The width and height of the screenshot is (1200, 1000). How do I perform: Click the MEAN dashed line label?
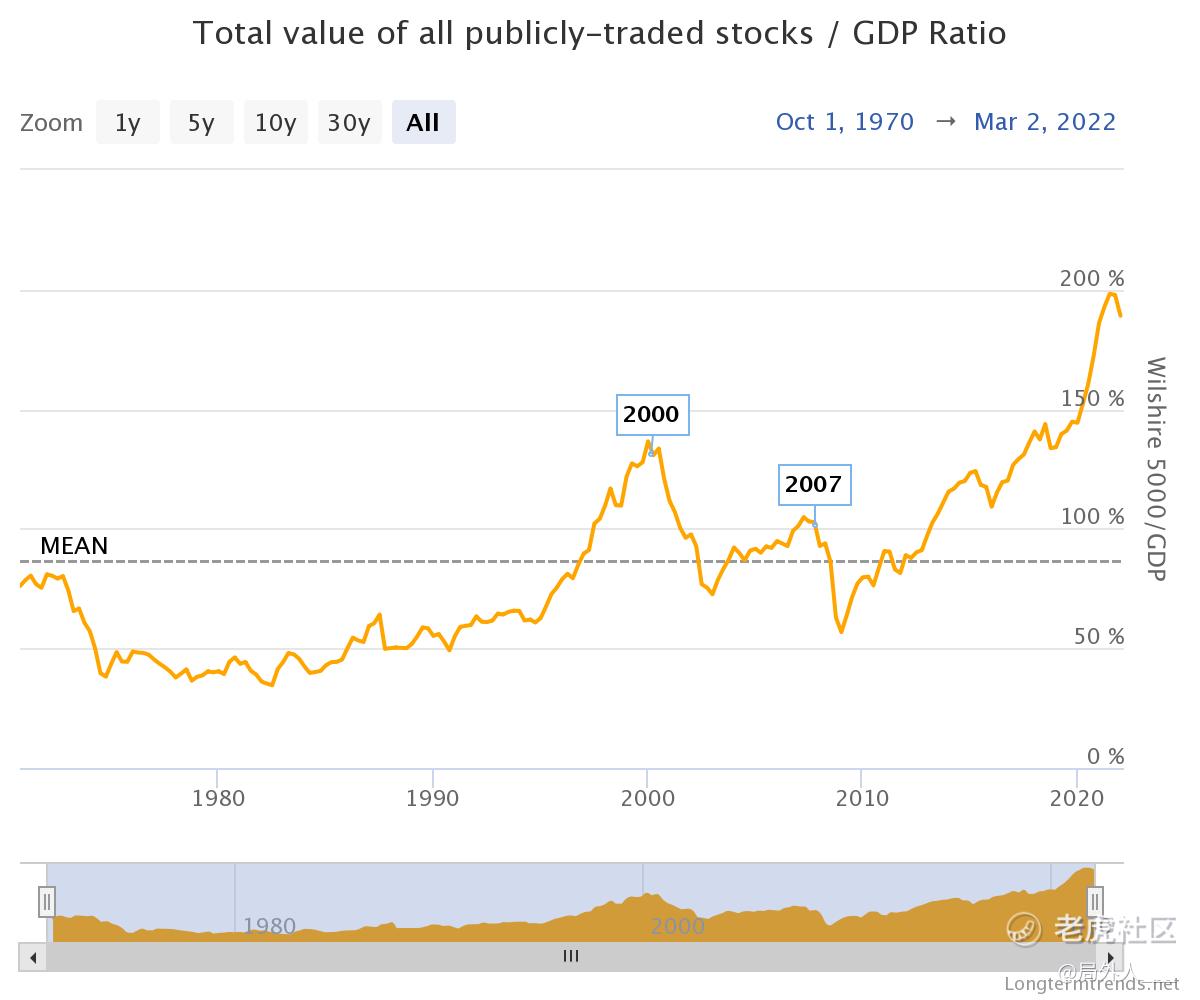(74, 546)
